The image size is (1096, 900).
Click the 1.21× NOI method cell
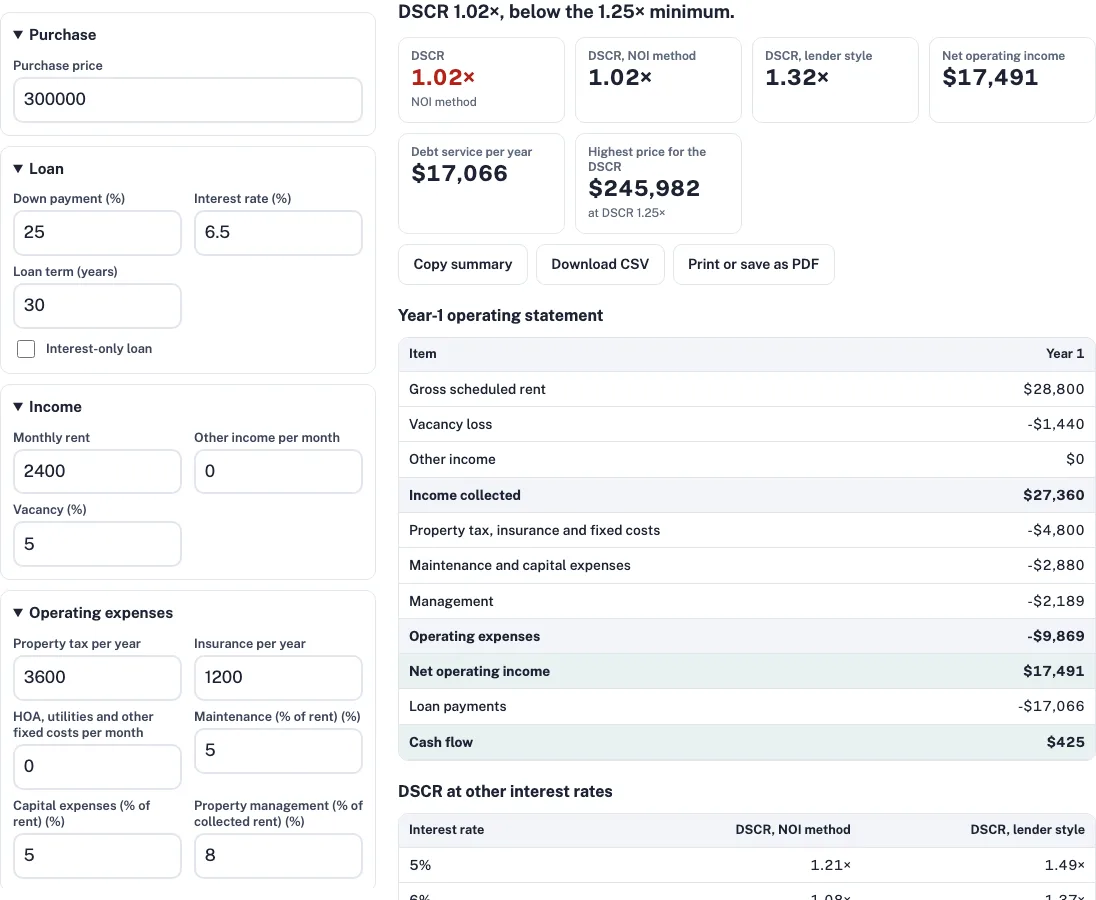coord(830,865)
